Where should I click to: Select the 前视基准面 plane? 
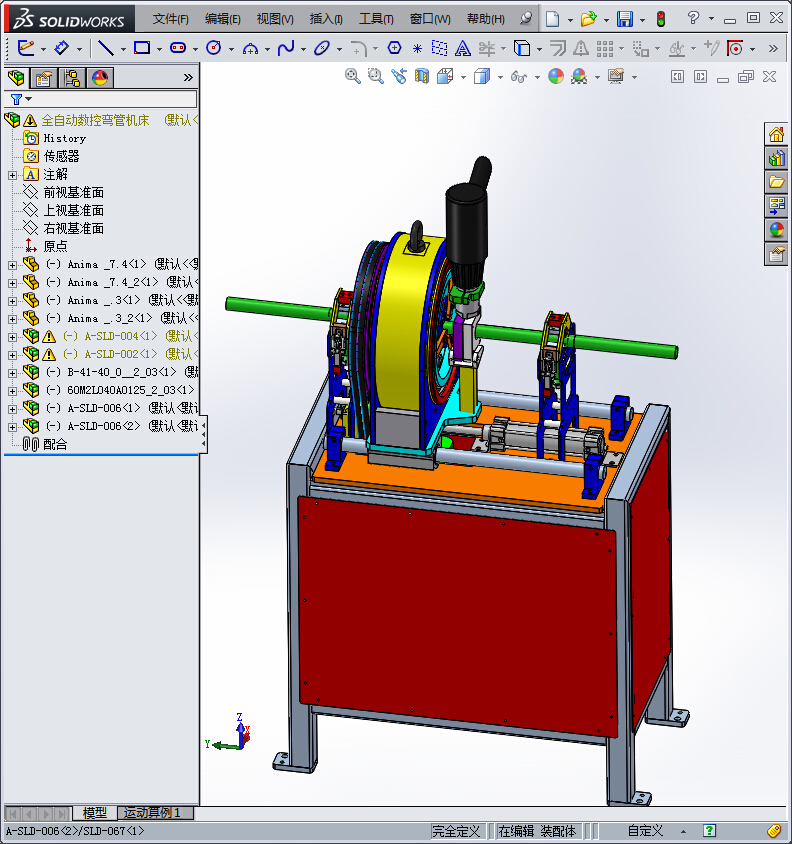73,193
